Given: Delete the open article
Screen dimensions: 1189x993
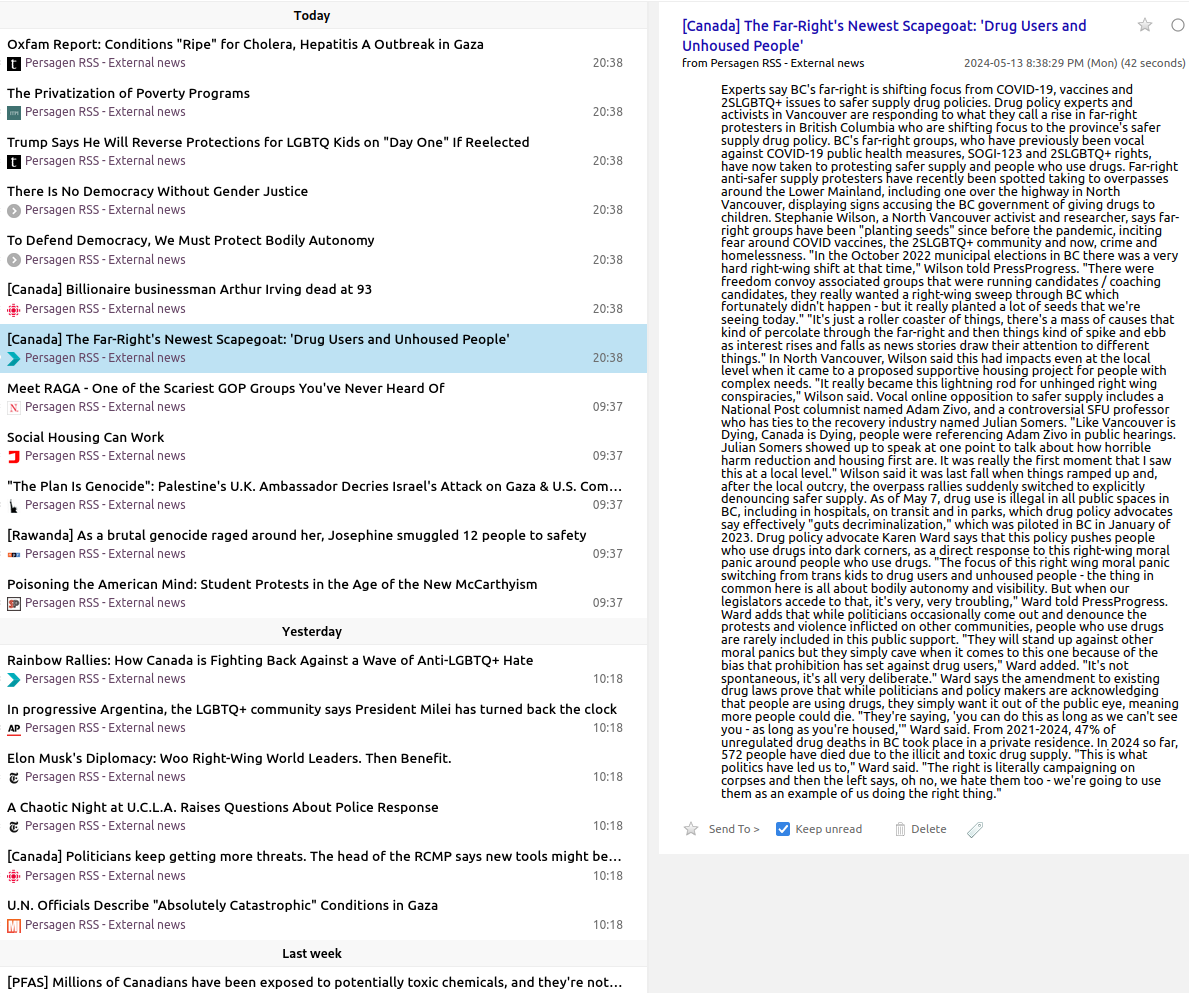Looking at the screenshot, I should (x=928, y=829).
